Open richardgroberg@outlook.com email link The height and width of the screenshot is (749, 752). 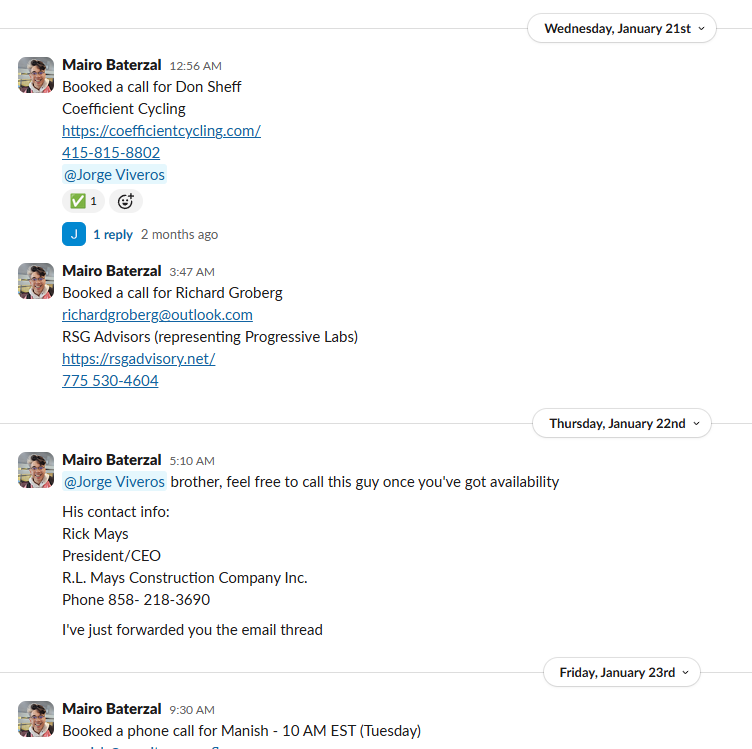click(x=157, y=314)
